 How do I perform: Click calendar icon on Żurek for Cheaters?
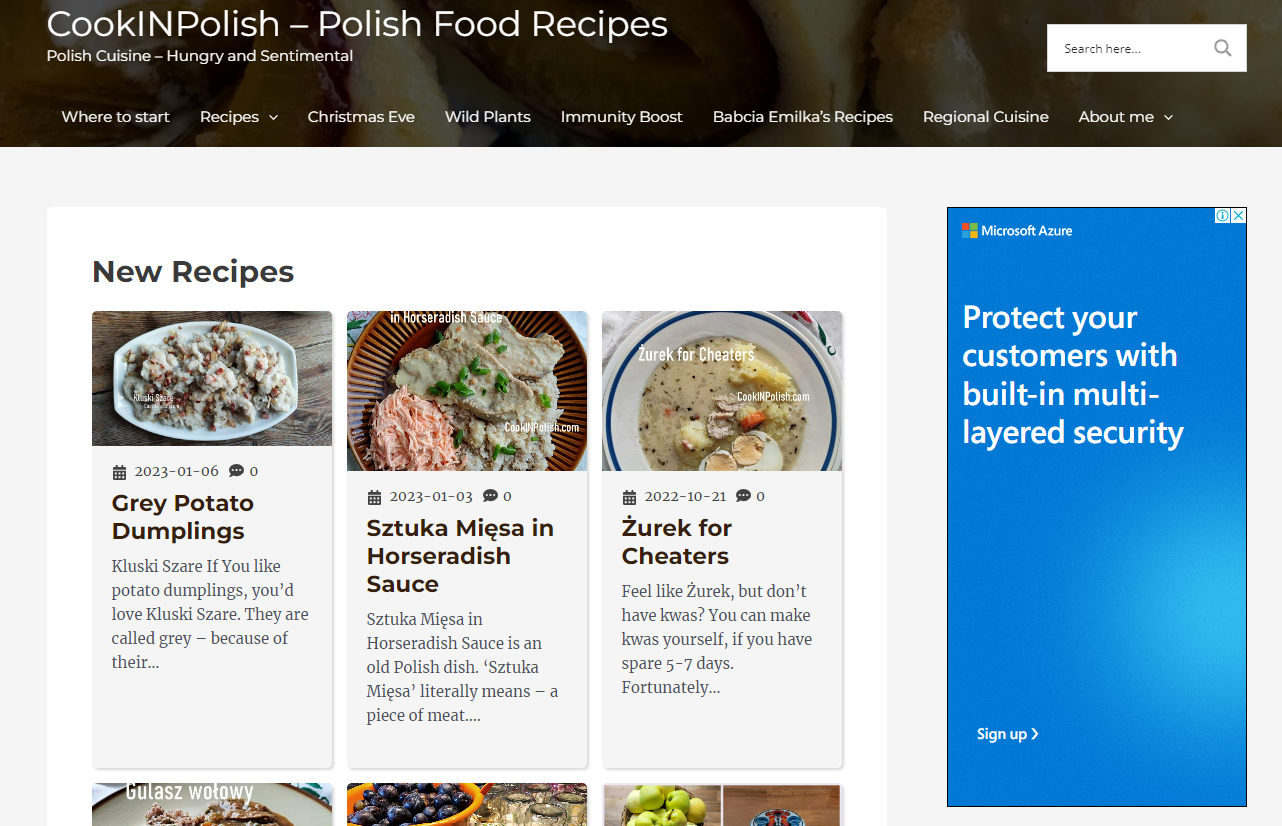click(x=629, y=497)
